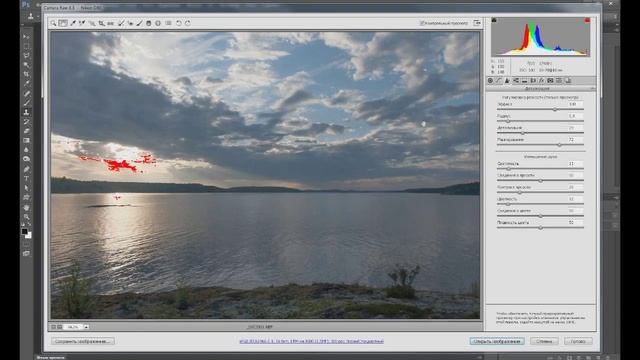The height and width of the screenshot is (360, 640).
Task: Click the Done button
Action: (578, 341)
